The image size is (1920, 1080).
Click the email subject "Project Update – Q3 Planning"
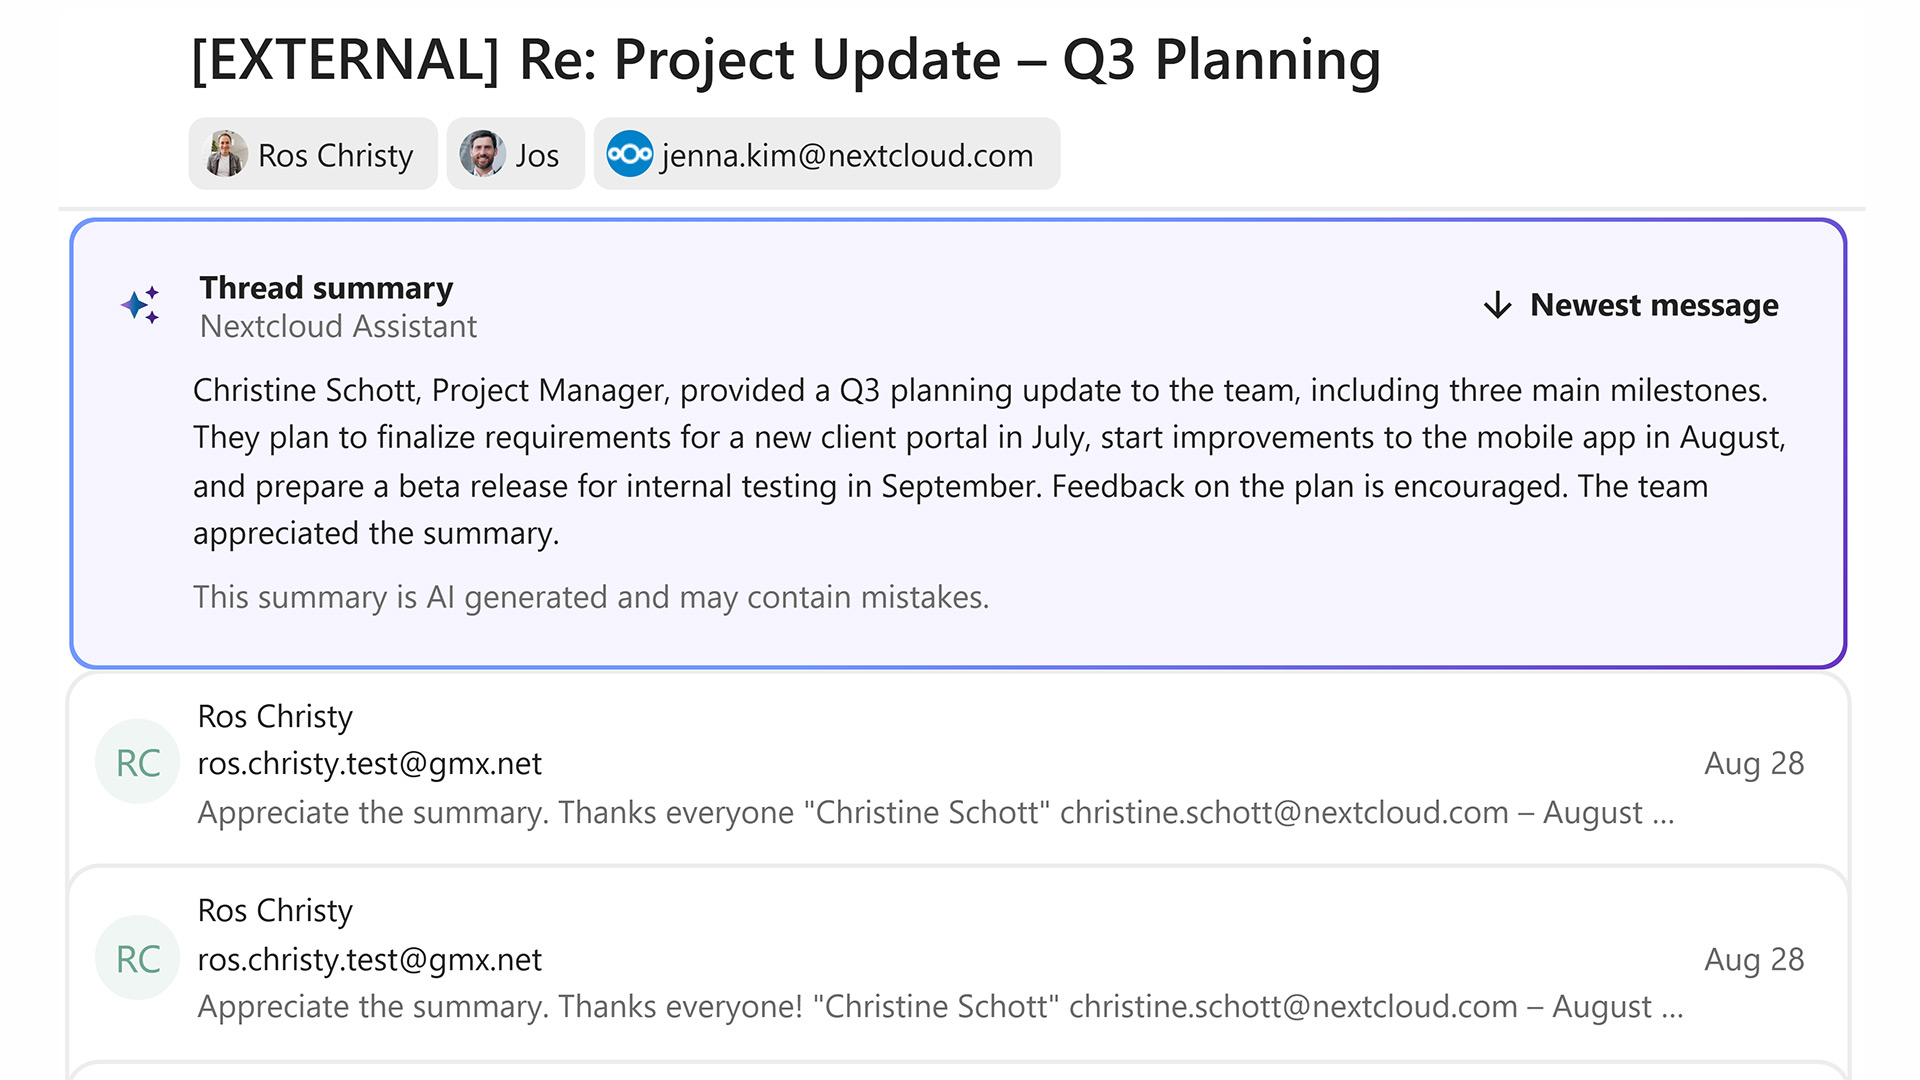pyautogui.click(x=785, y=60)
